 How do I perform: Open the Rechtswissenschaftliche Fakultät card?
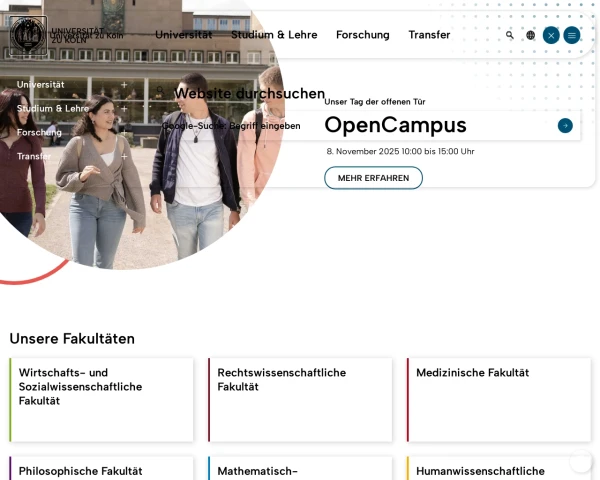click(x=300, y=399)
